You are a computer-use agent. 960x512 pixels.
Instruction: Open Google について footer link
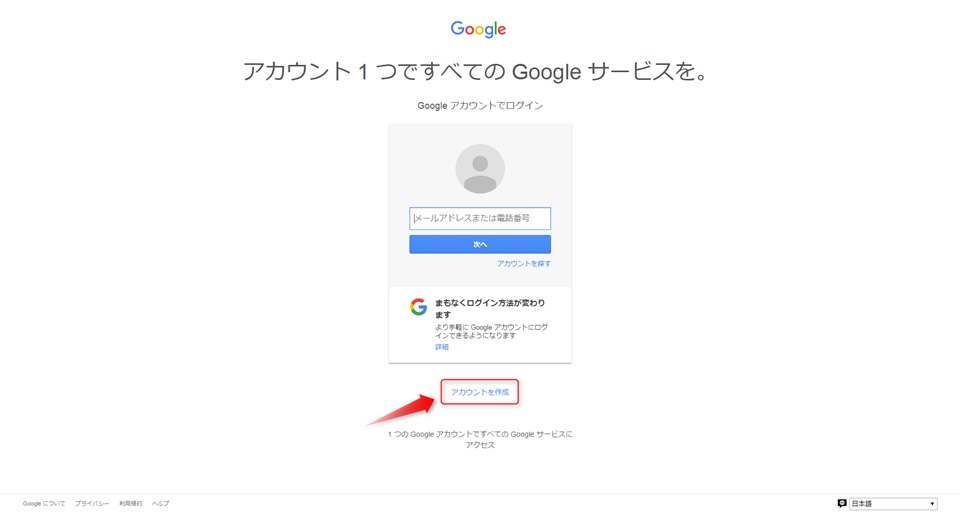point(44,503)
